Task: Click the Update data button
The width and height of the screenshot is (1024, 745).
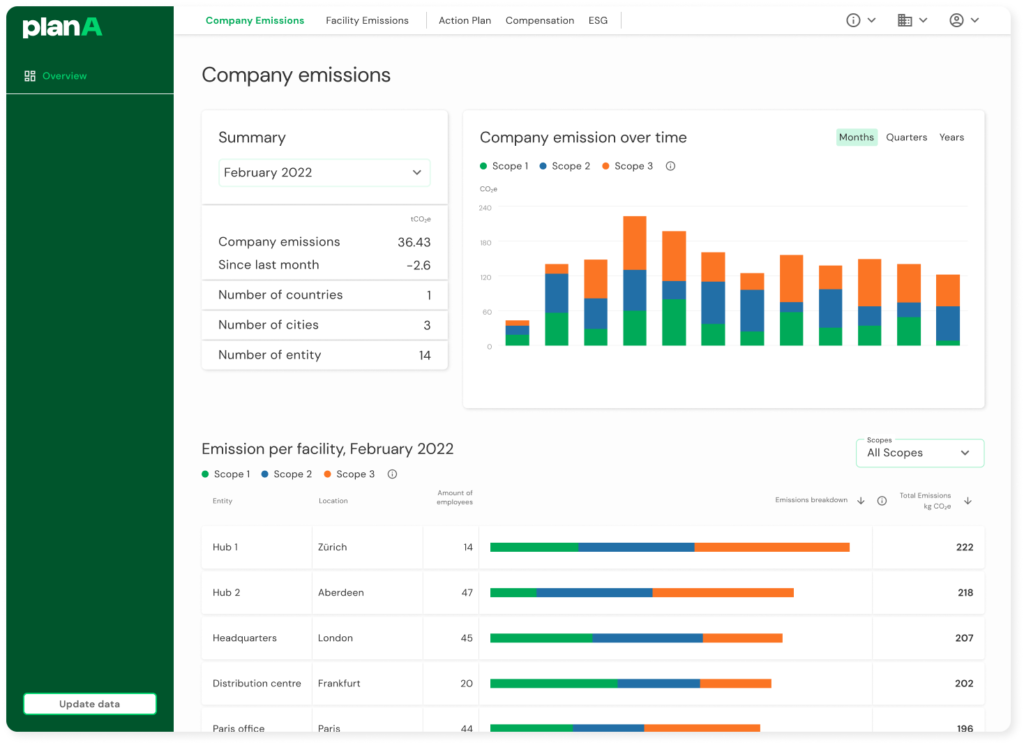Action: [x=90, y=704]
